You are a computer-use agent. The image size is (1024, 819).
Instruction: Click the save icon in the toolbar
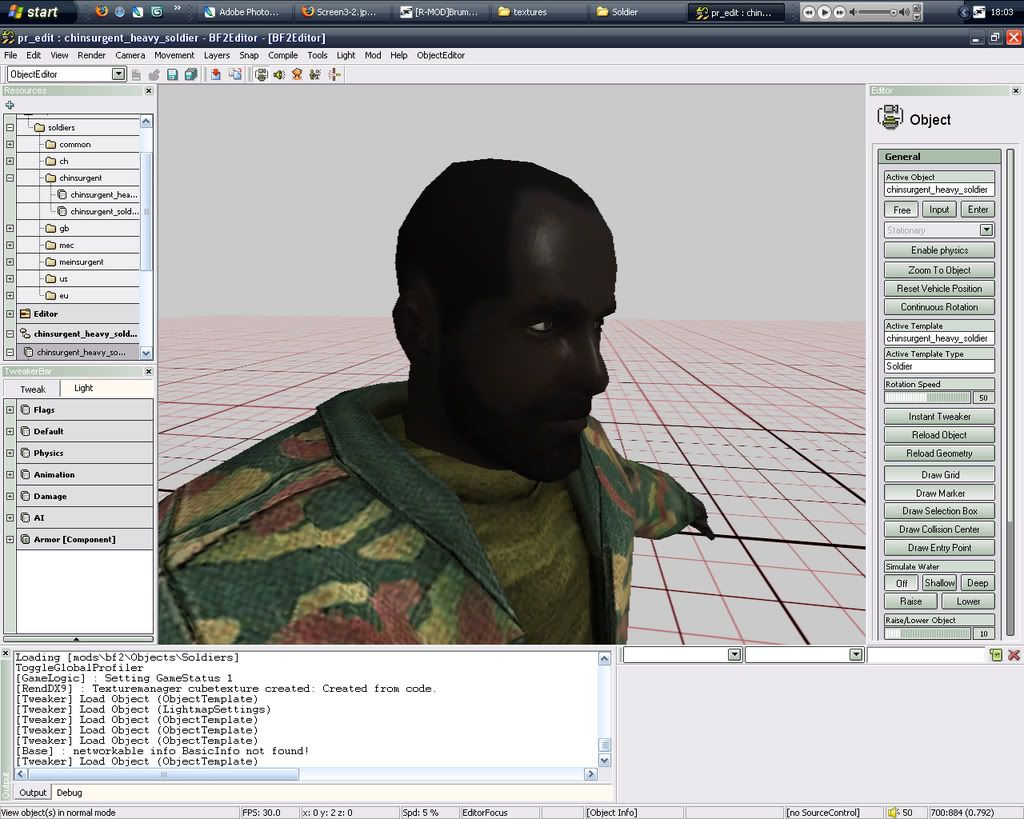click(x=172, y=75)
